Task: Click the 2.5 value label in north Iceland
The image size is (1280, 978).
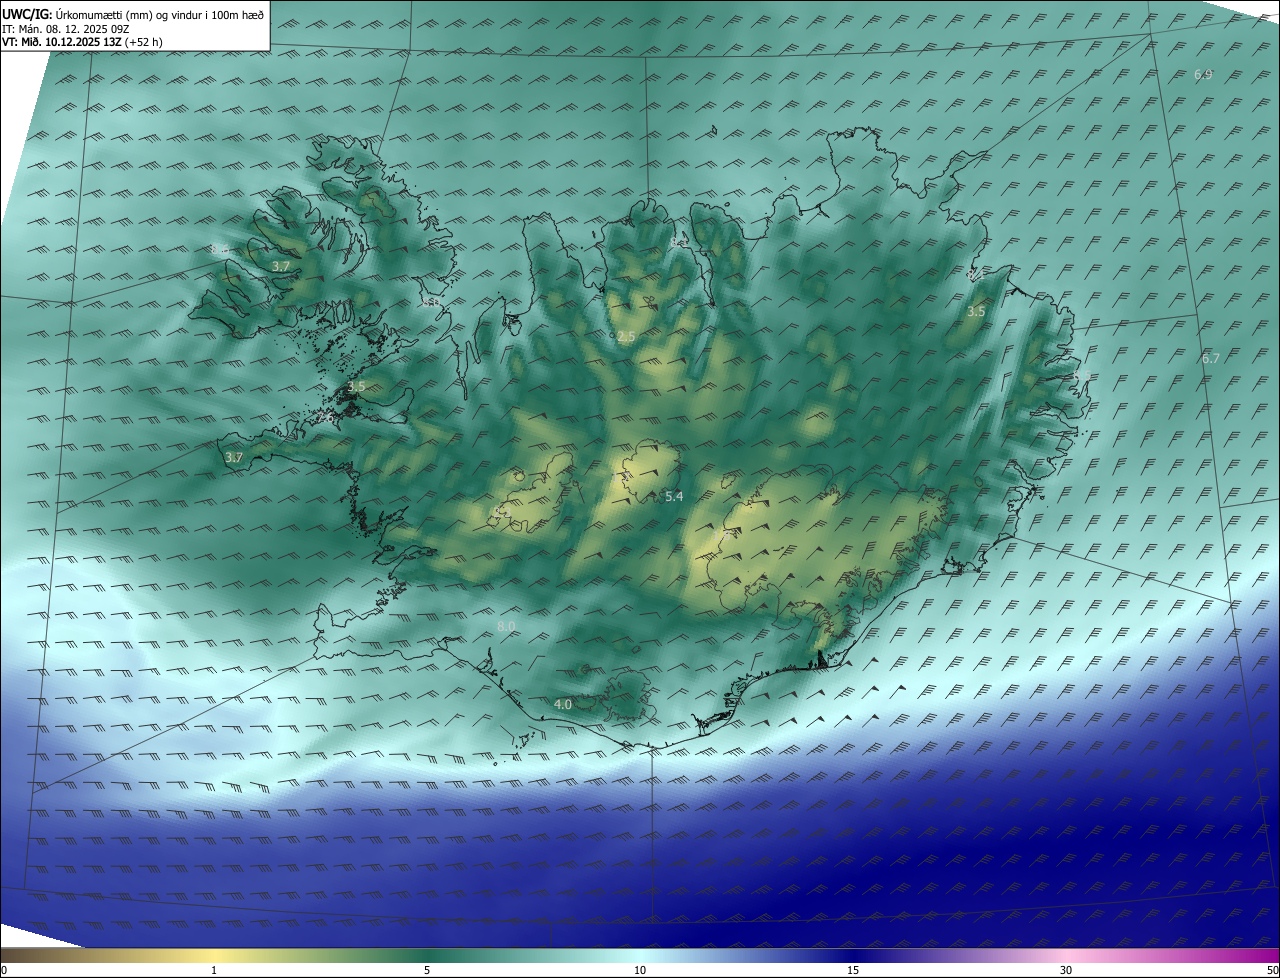Action: [x=626, y=337]
